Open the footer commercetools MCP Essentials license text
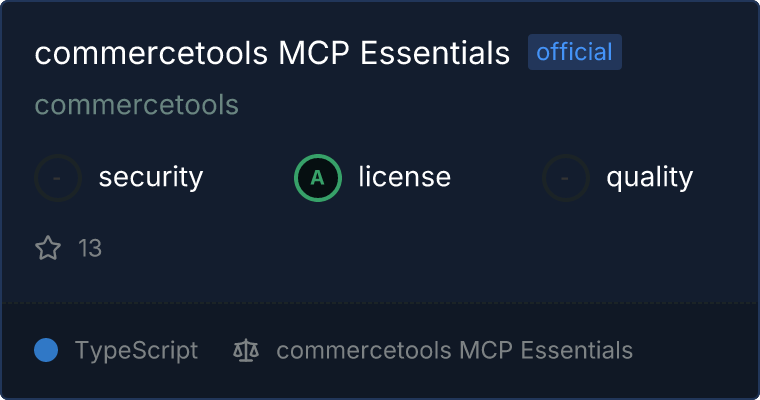 click(x=454, y=350)
